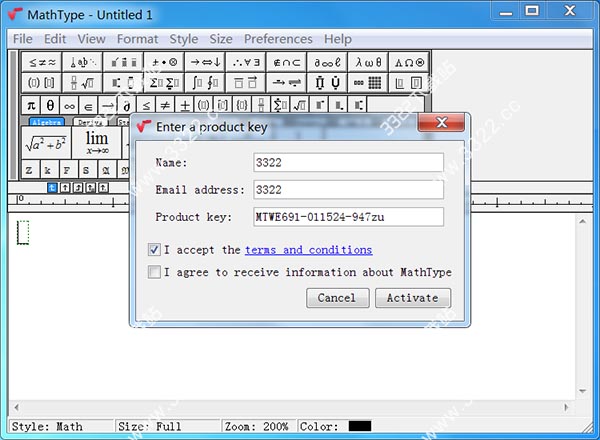Open the box templates palette

point(409,83)
